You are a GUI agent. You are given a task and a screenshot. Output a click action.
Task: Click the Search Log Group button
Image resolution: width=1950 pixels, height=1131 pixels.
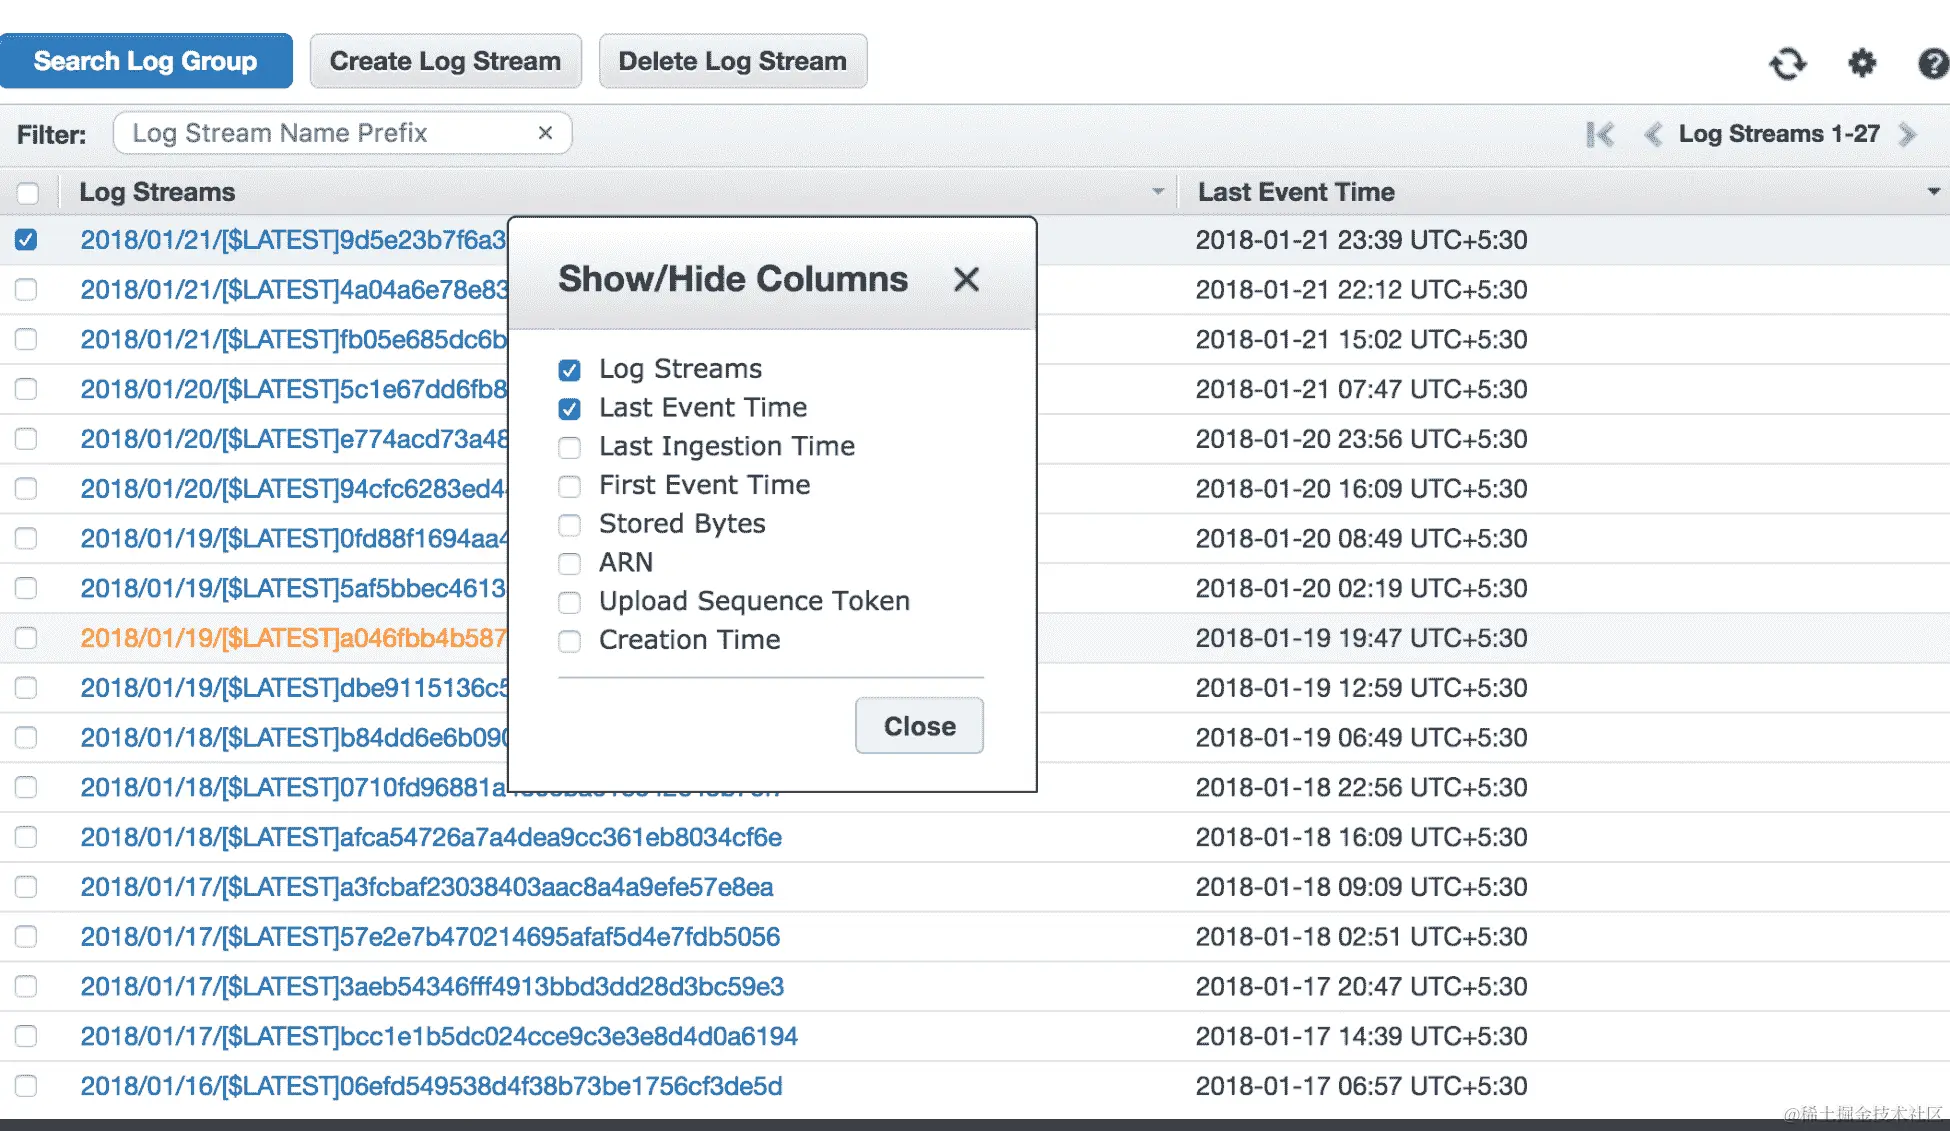click(x=146, y=61)
